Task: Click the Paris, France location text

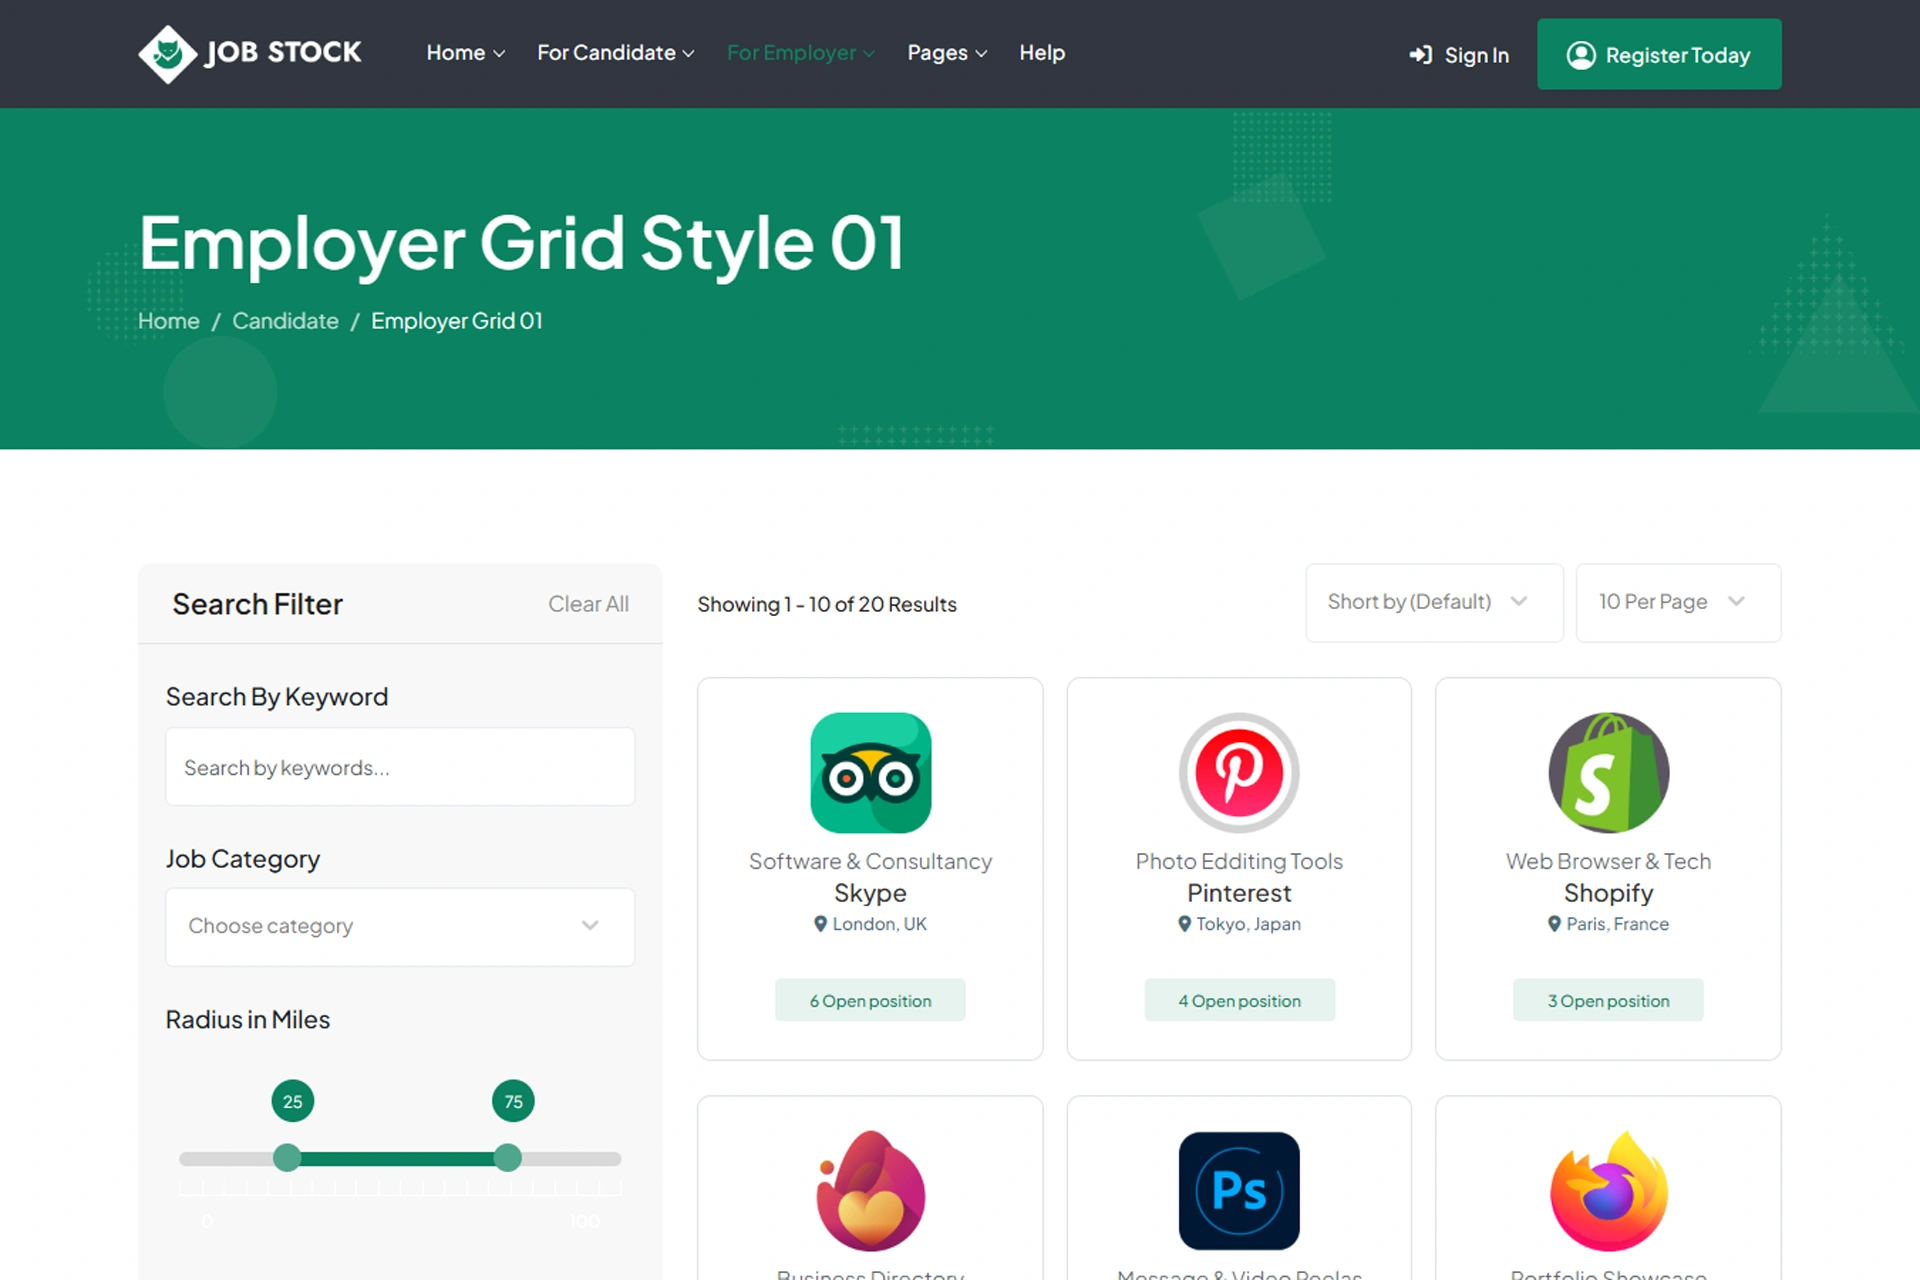Action: coord(1618,924)
